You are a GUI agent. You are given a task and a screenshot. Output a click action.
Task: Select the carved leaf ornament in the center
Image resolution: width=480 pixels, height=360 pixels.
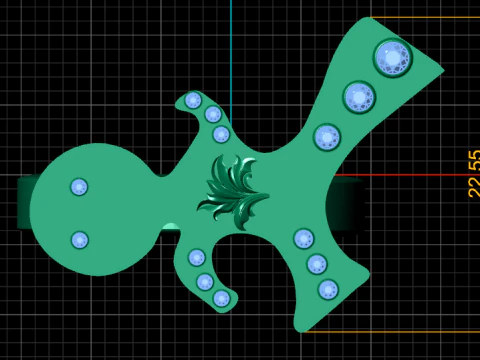(233, 192)
